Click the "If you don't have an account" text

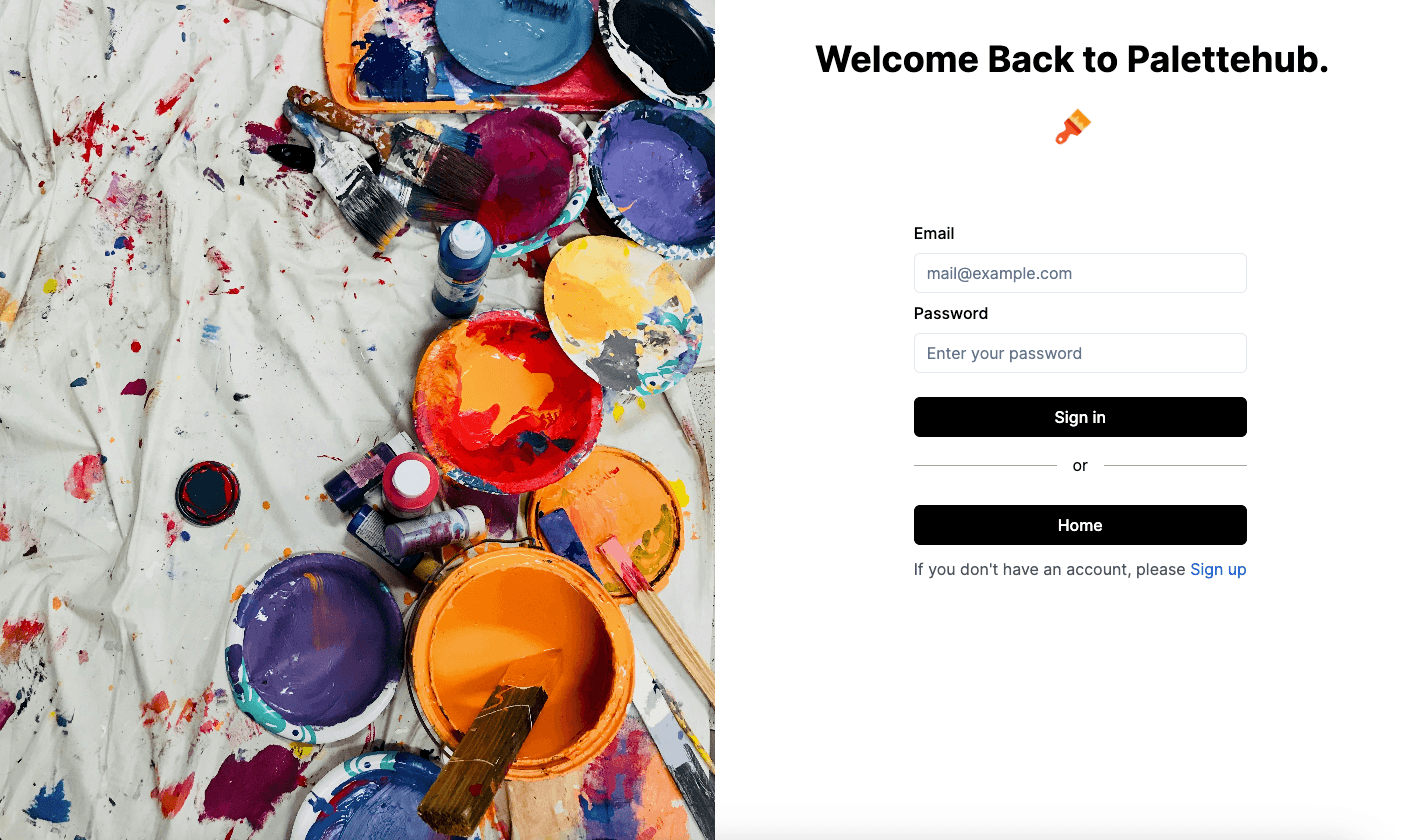pyautogui.click(x=1050, y=569)
